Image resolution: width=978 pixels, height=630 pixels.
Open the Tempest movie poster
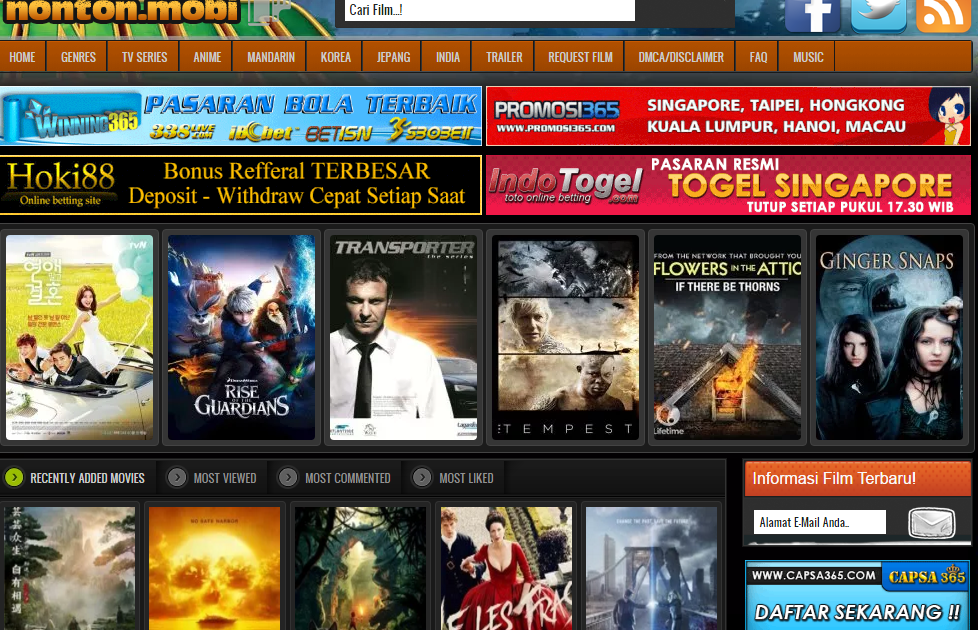(566, 337)
